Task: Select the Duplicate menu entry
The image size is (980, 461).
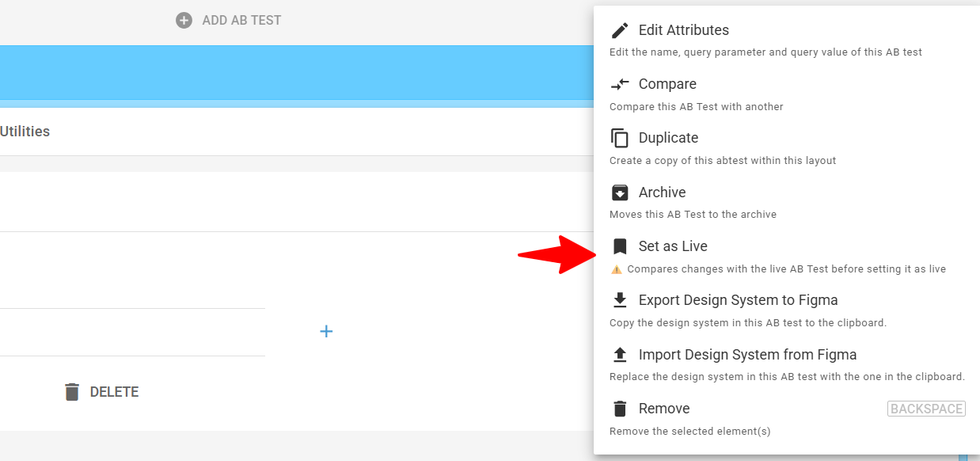Action: click(668, 138)
